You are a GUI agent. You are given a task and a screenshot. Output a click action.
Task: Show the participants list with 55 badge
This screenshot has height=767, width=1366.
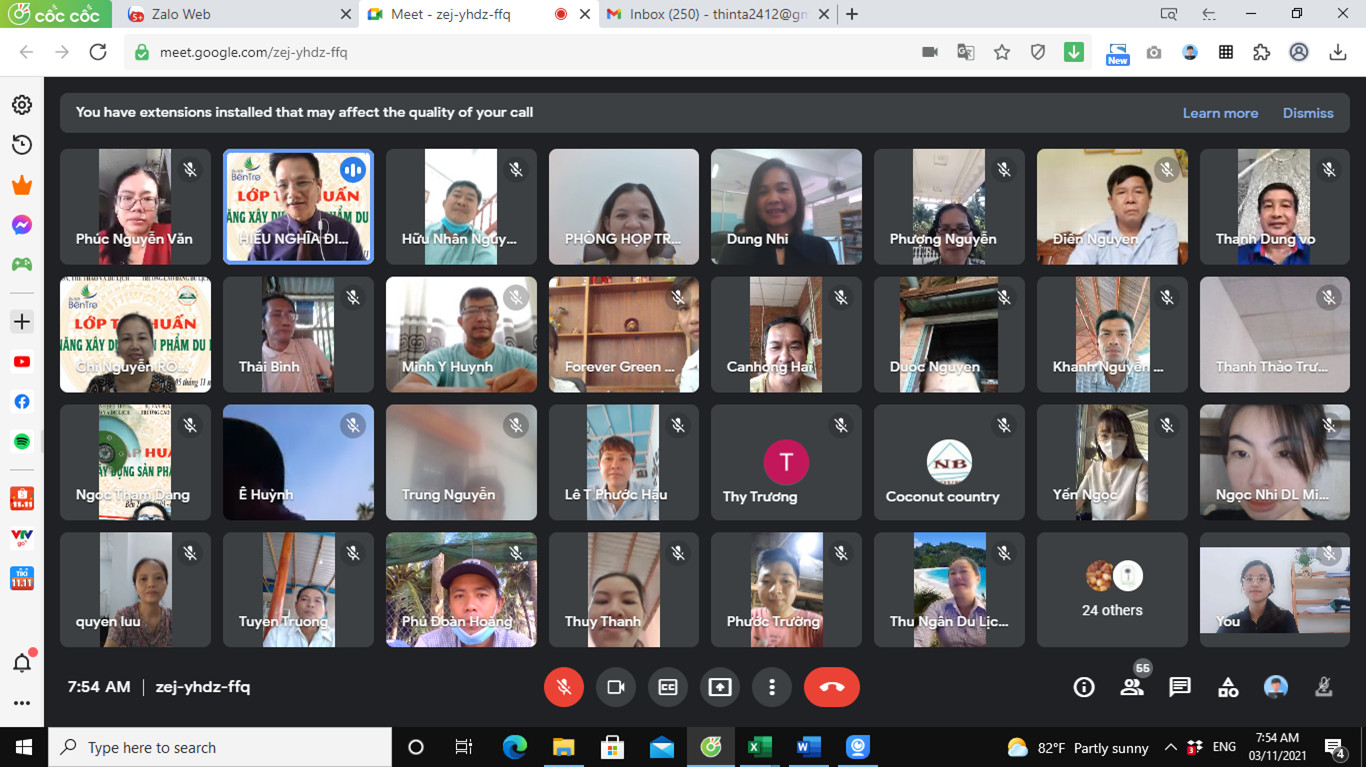1132,687
